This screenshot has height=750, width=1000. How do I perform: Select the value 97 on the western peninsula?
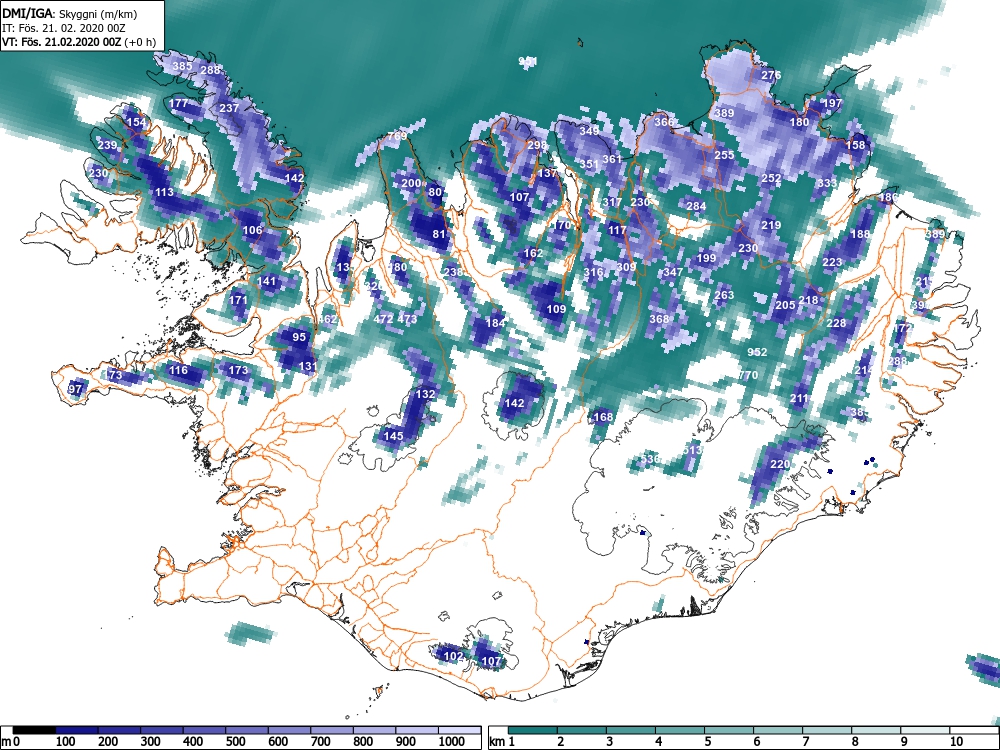(x=75, y=388)
